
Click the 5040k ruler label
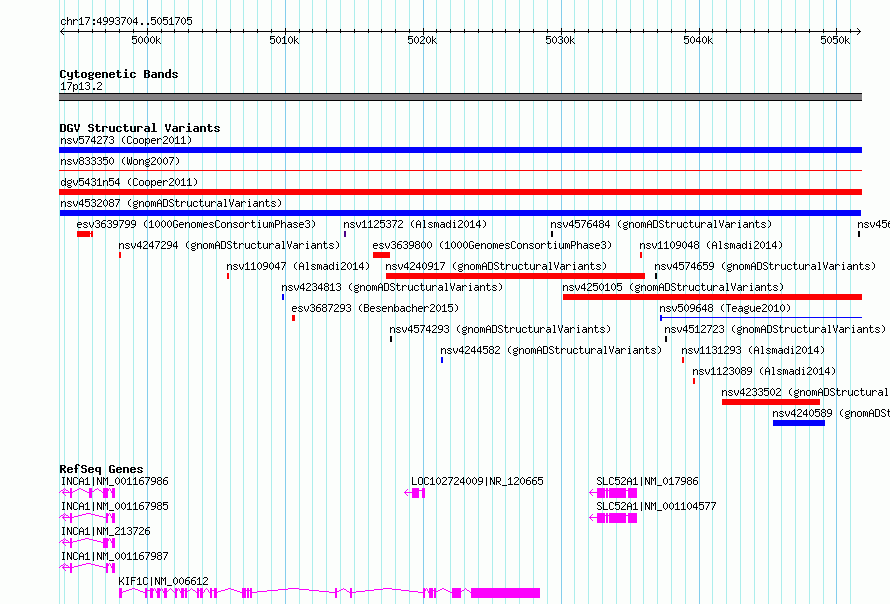click(698, 40)
